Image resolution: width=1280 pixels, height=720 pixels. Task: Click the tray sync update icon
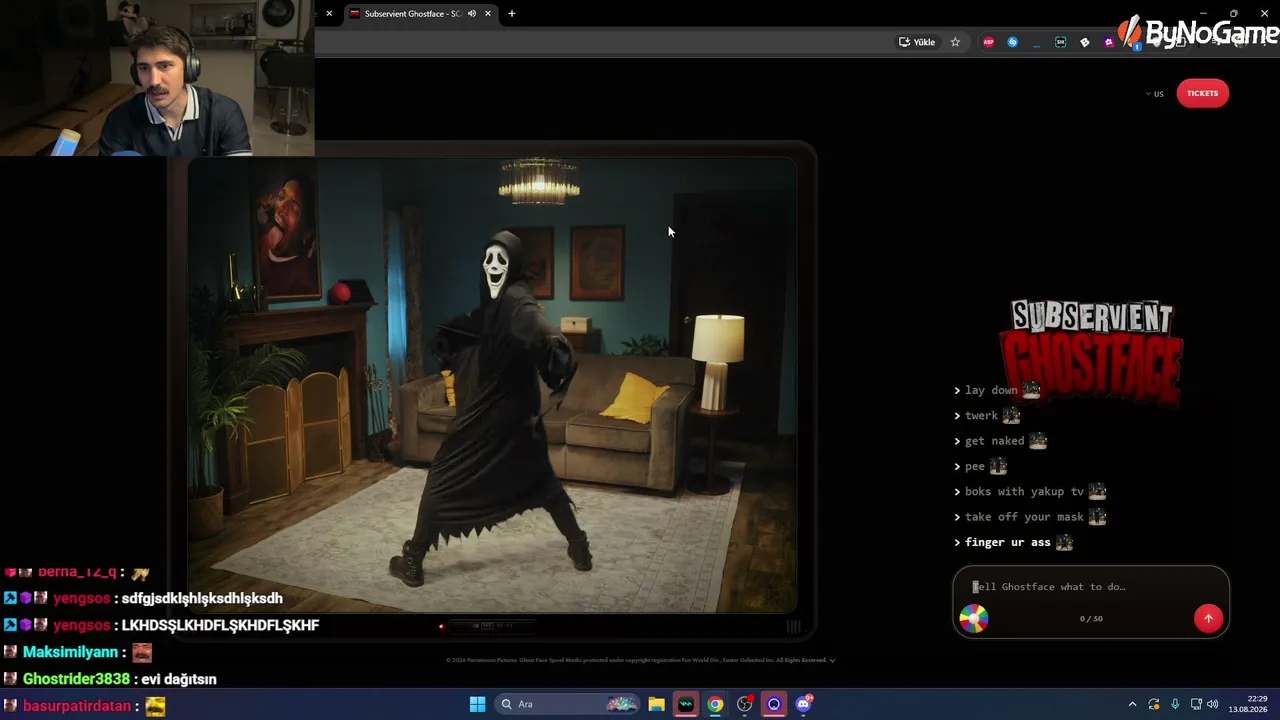1154,704
